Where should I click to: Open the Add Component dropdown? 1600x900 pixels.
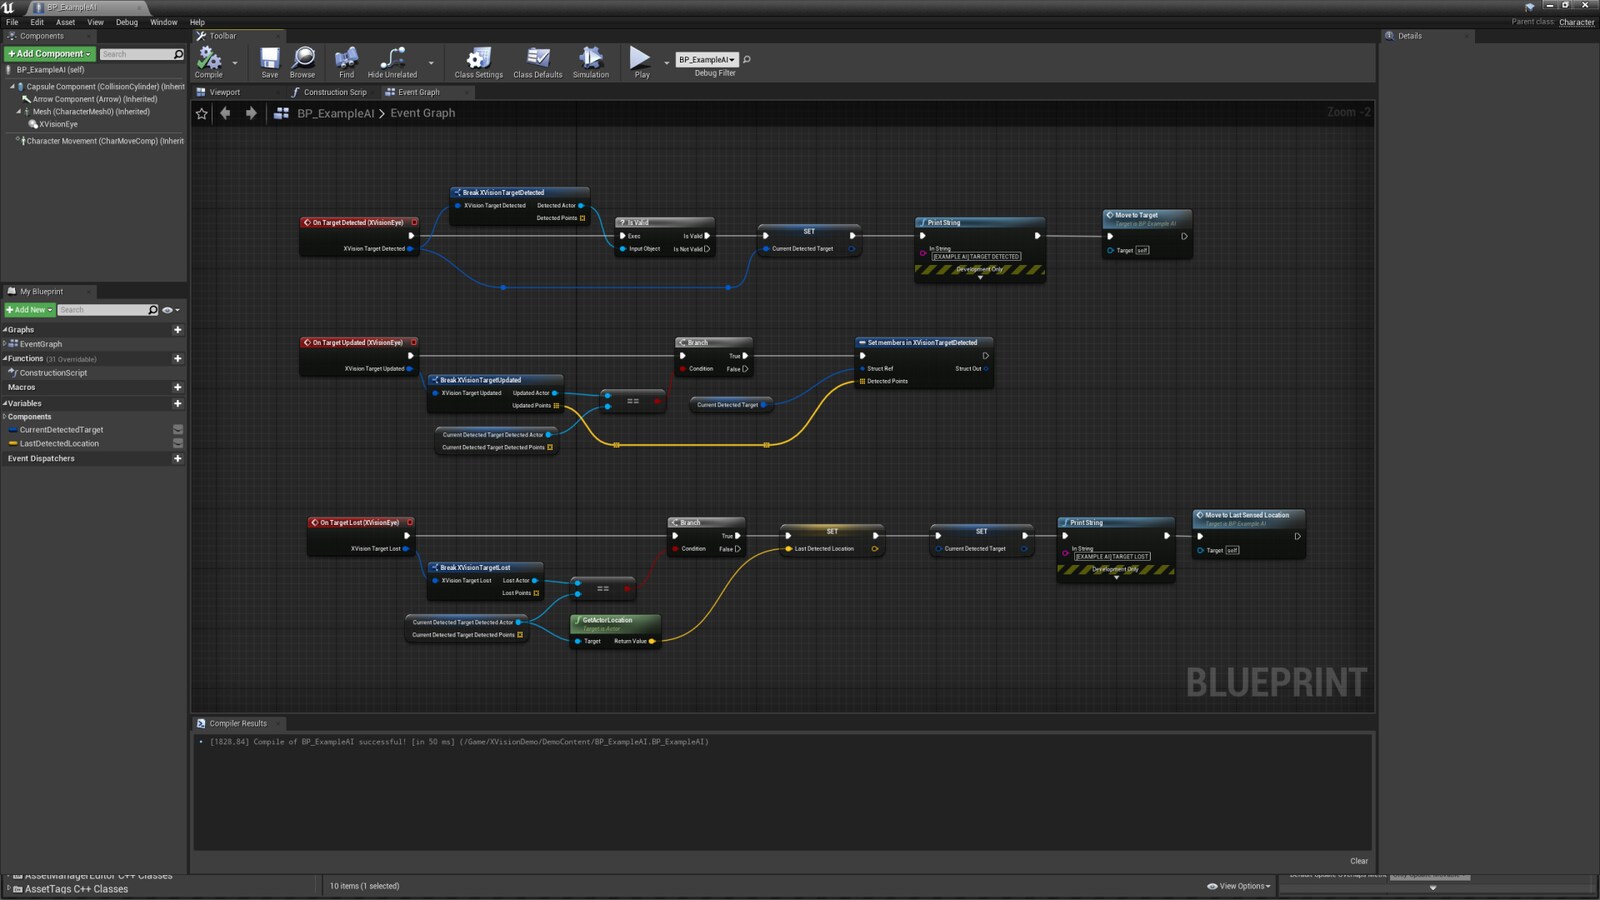[50, 54]
